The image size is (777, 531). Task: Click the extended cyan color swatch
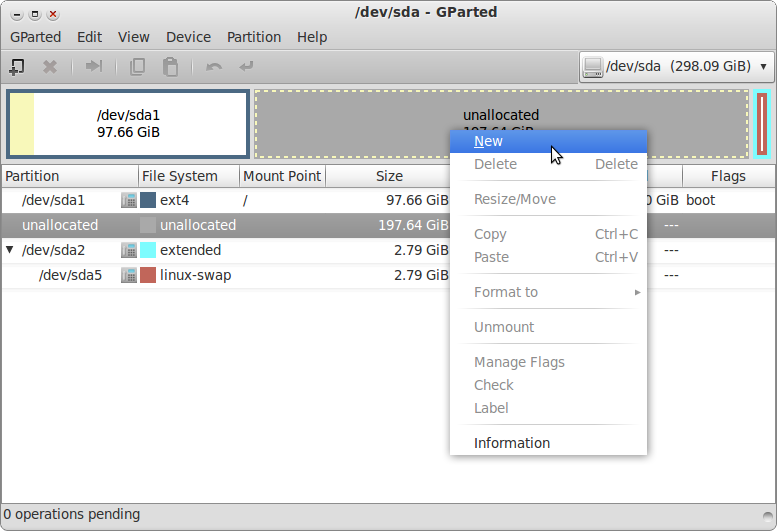tap(148, 250)
